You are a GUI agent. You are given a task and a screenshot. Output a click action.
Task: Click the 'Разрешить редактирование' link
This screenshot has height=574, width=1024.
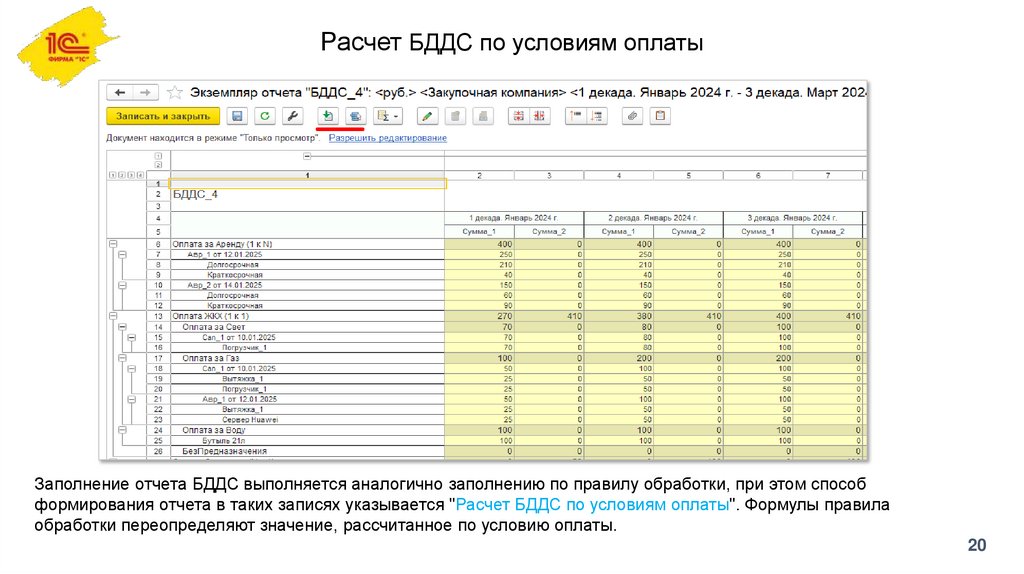pyautogui.click(x=387, y=138)
